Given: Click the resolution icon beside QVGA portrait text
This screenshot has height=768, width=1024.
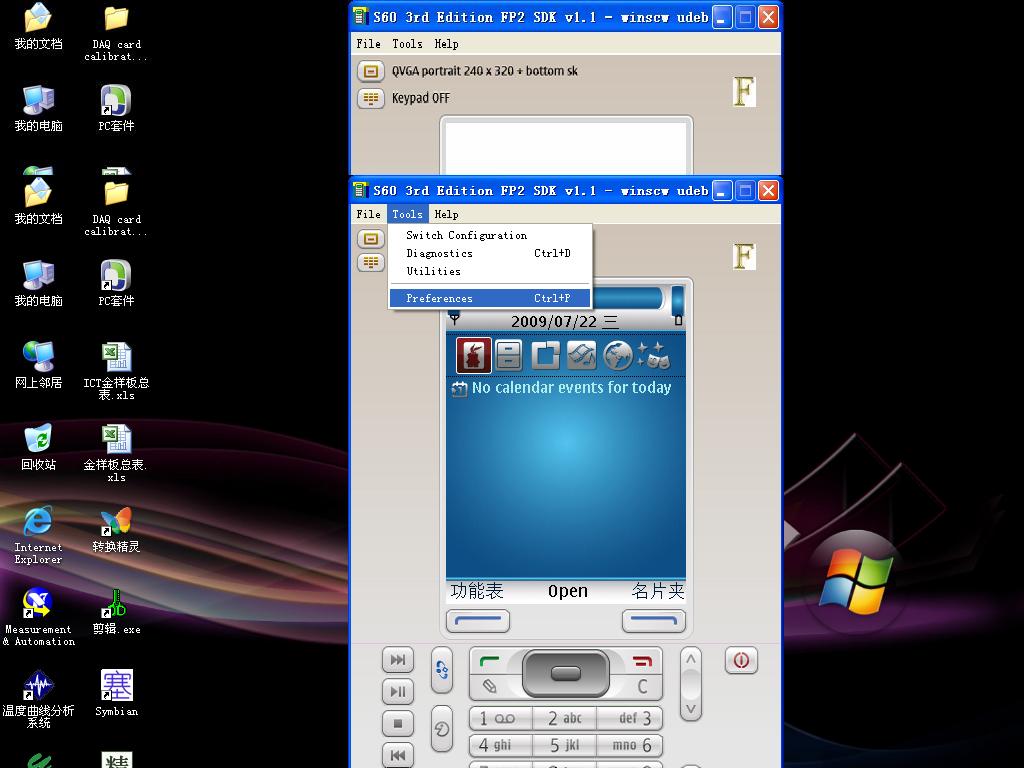Looking at the screenshot, I should pos(371,71).
